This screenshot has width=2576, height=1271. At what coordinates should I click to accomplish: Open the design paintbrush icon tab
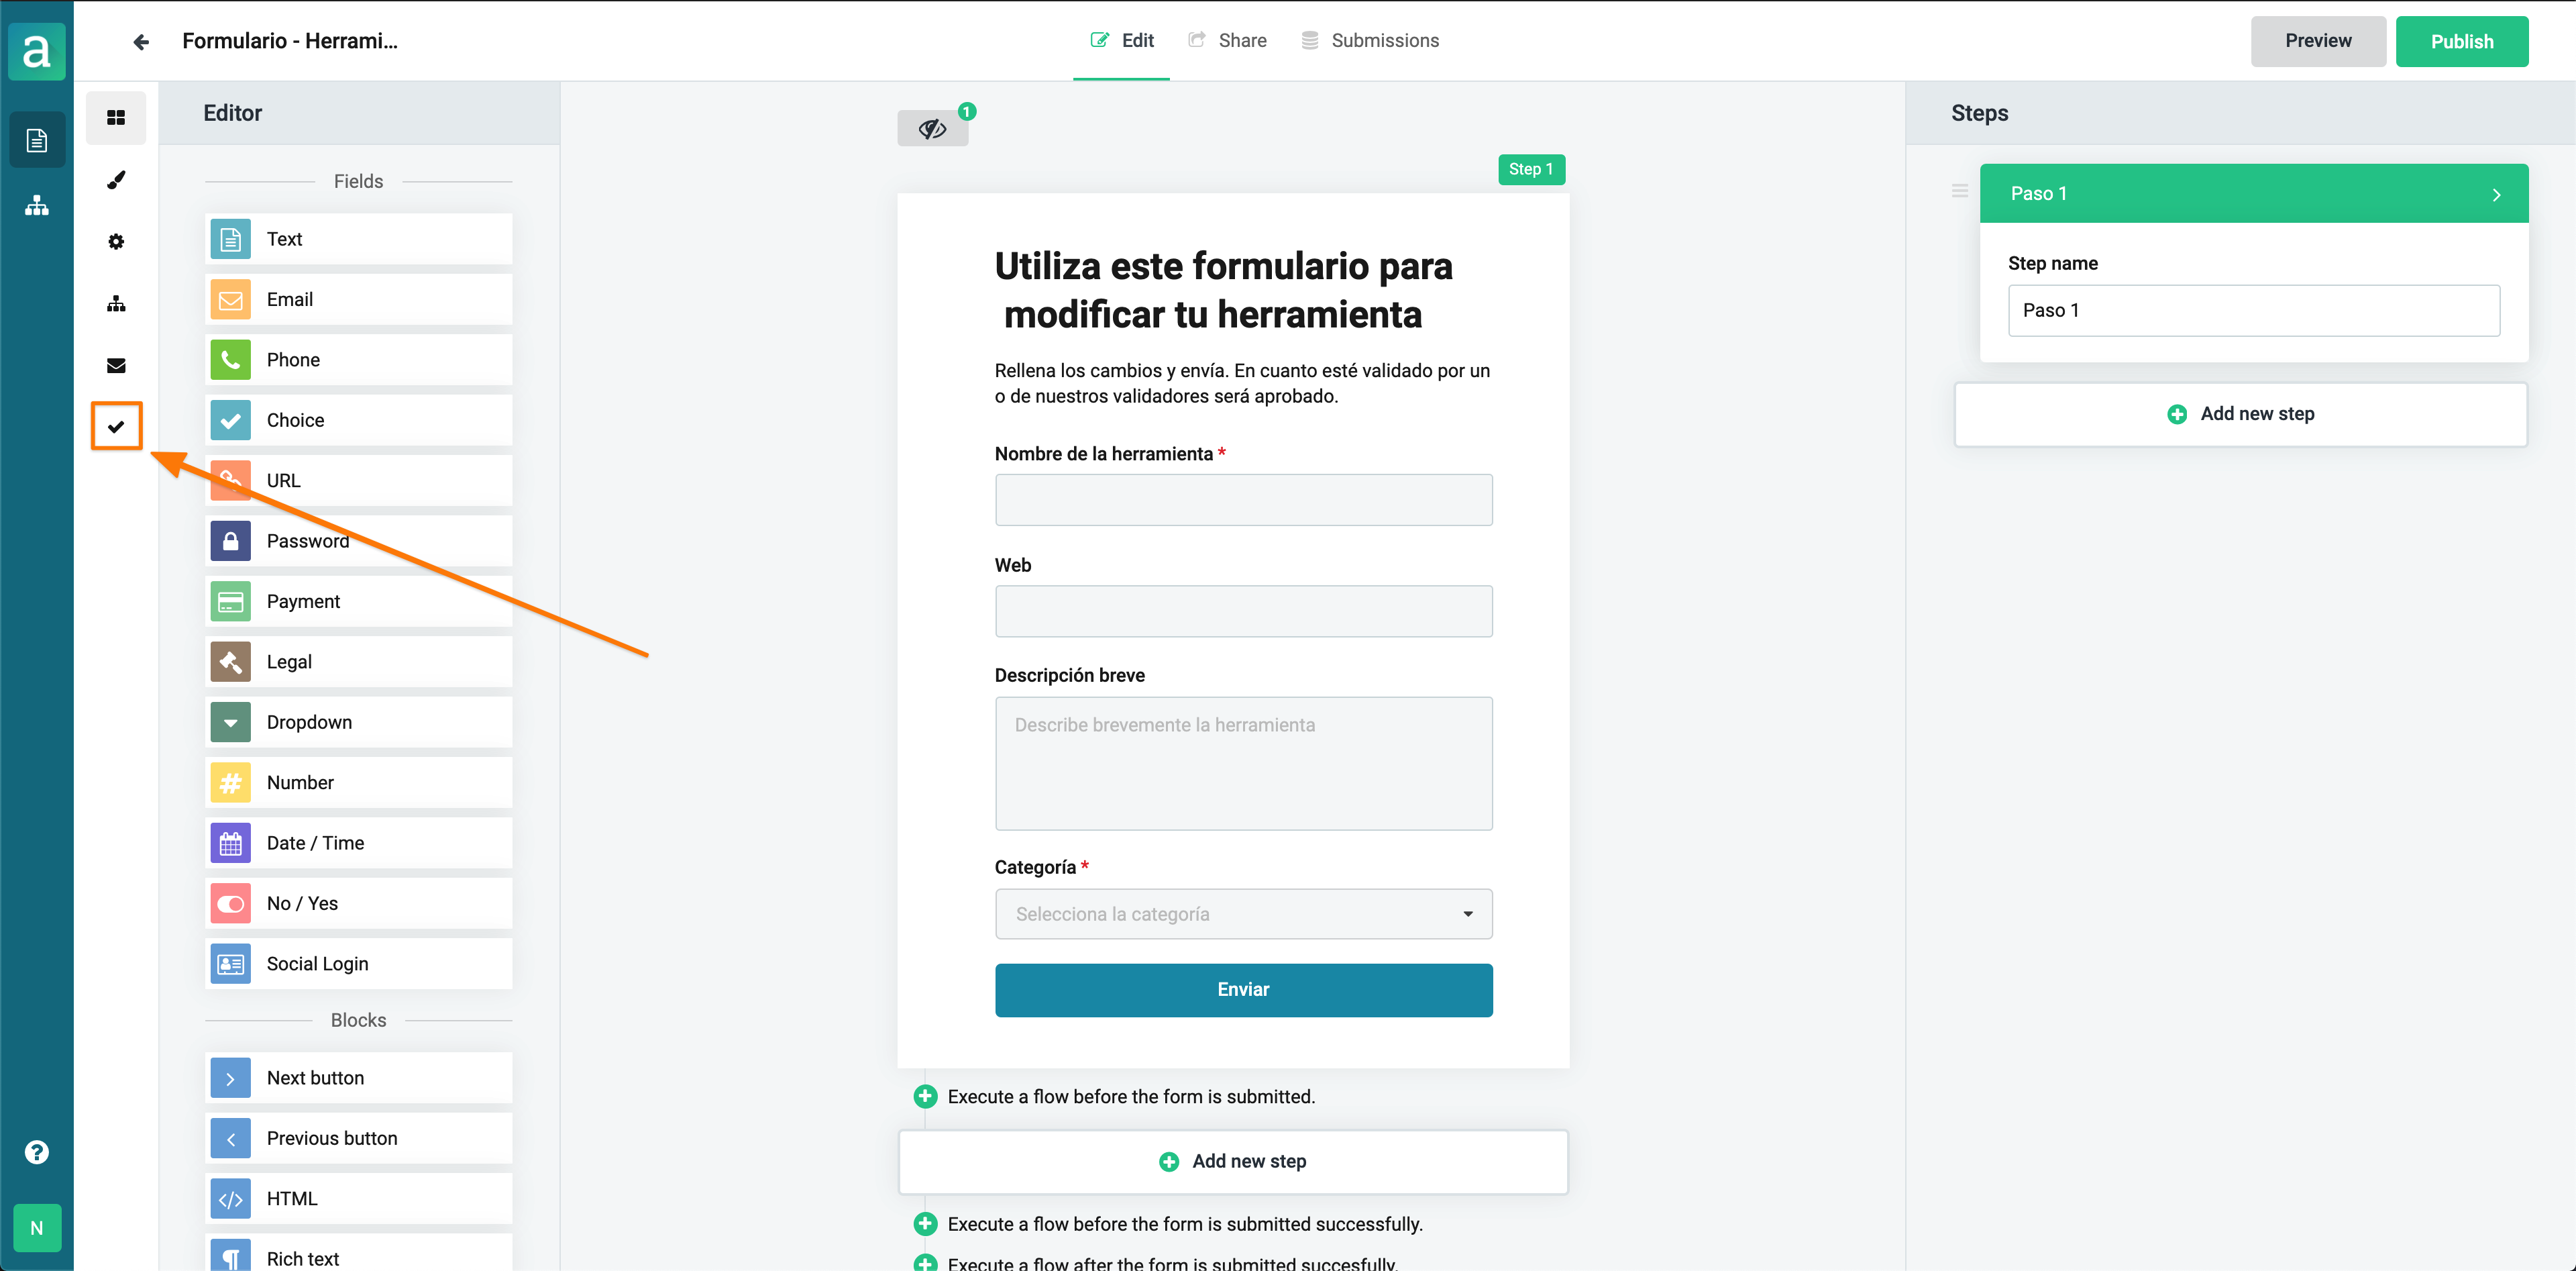[x=116, y=180]
